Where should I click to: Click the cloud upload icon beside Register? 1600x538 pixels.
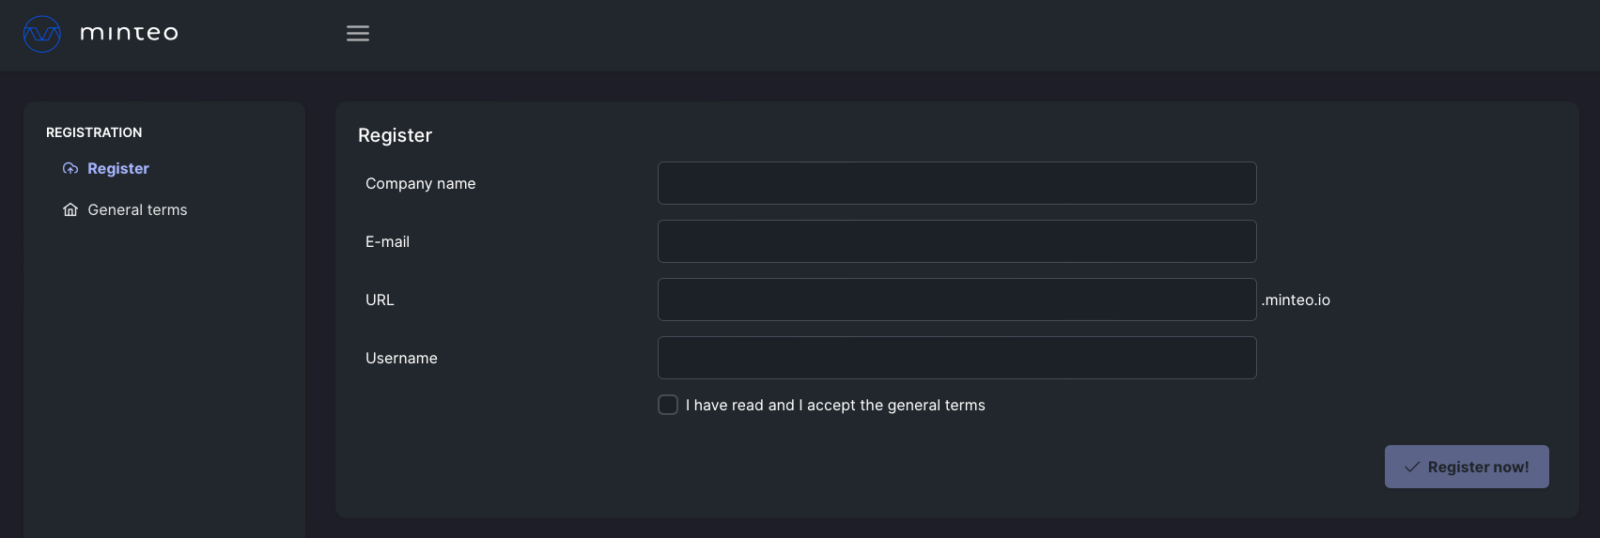[70, 168]
